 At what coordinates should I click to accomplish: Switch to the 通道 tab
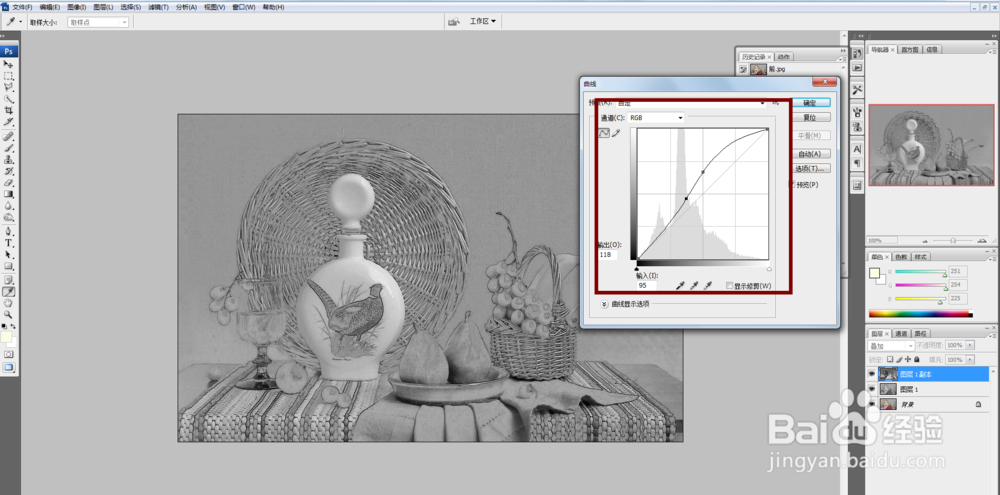tap(901, 334)
